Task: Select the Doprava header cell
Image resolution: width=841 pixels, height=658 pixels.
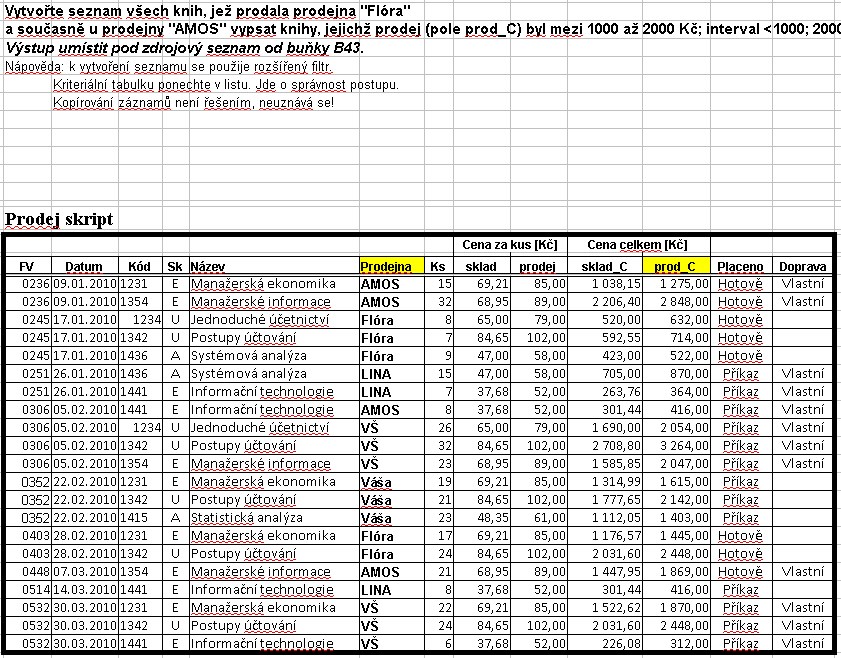Action: tap(803, 267)
